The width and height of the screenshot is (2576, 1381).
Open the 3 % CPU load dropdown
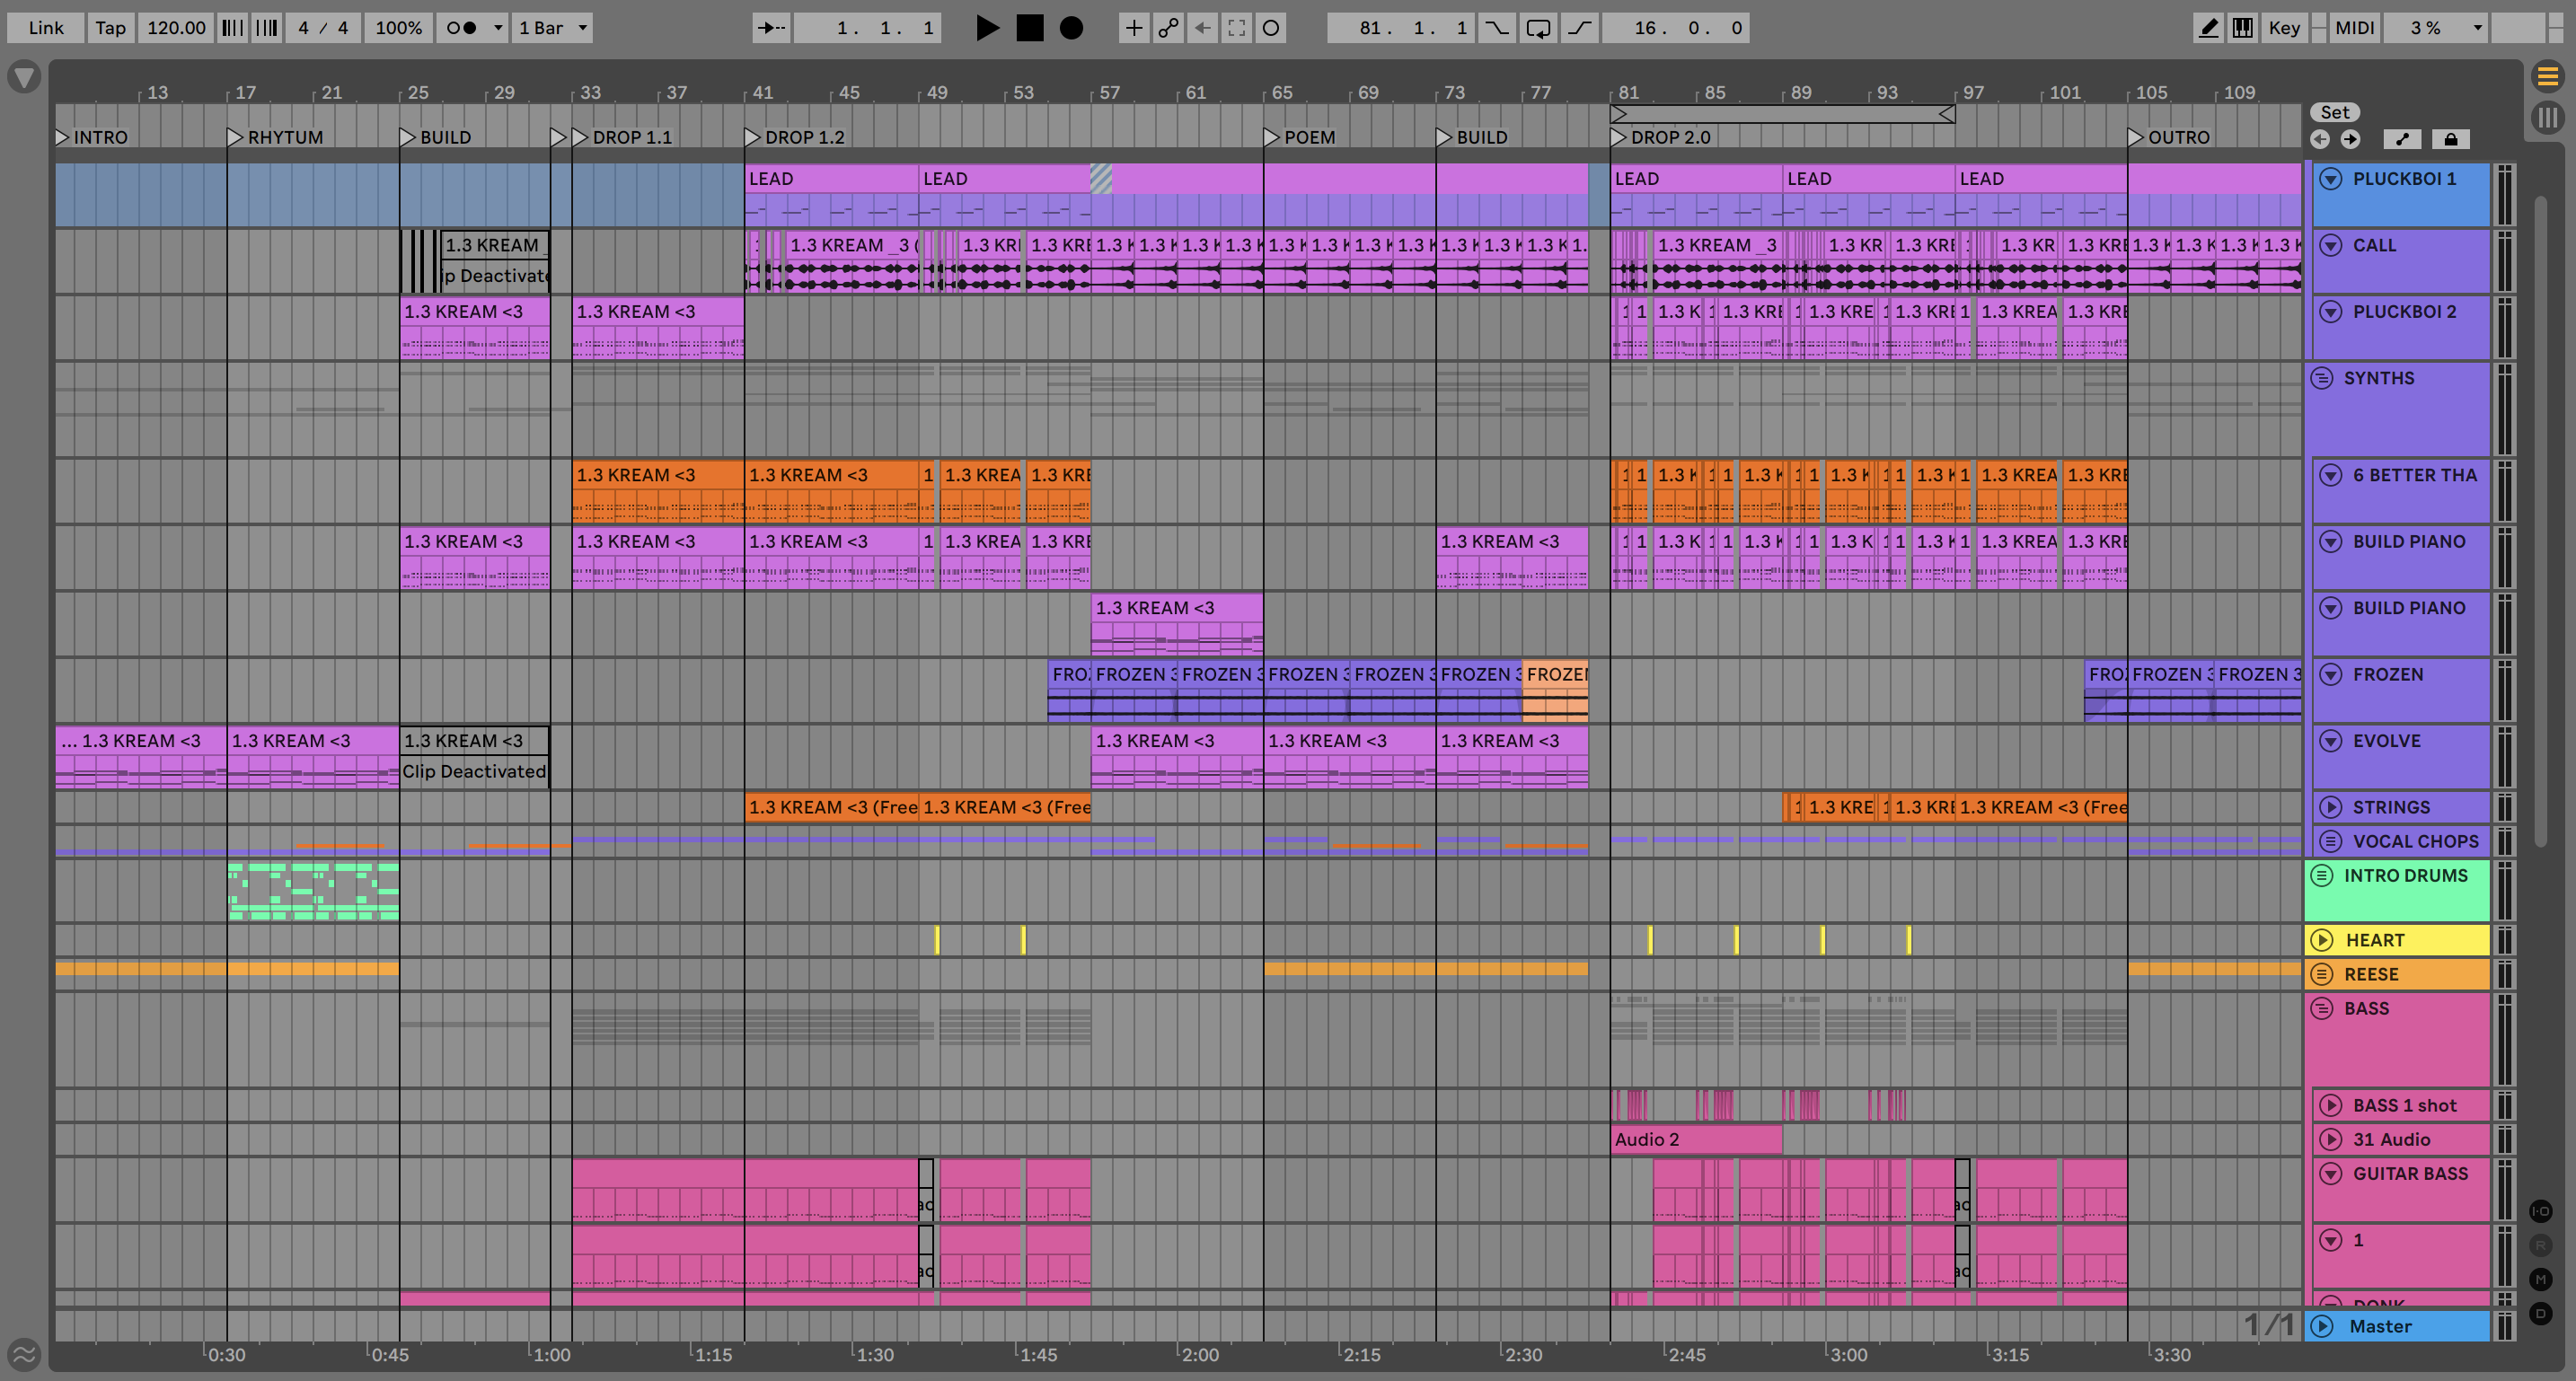[2436, 28]
